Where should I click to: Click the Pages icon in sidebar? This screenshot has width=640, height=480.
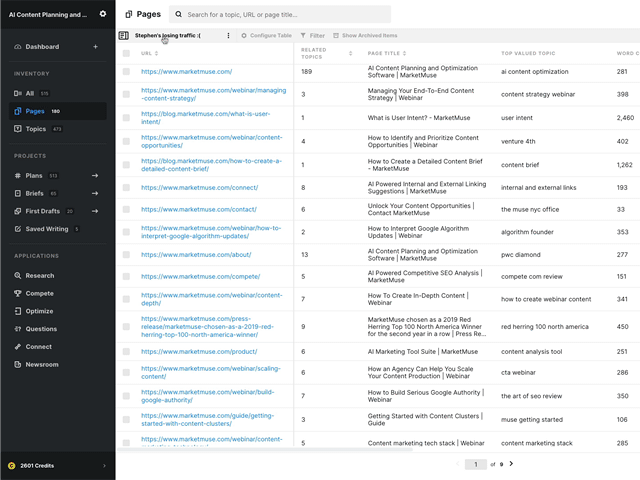click(x=18, y=111)
